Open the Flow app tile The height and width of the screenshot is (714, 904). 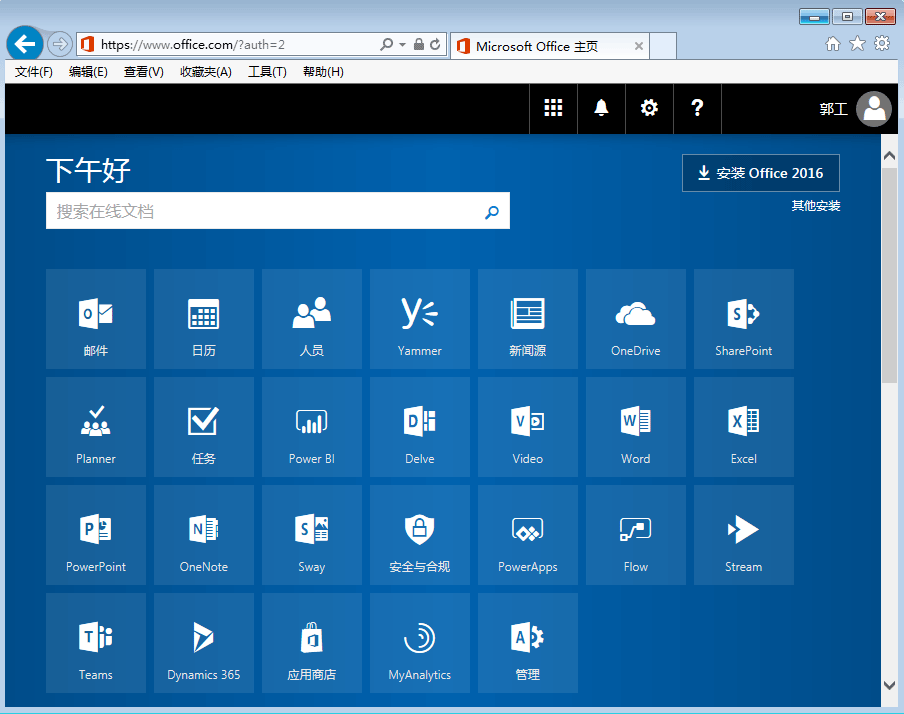(636, 535)
